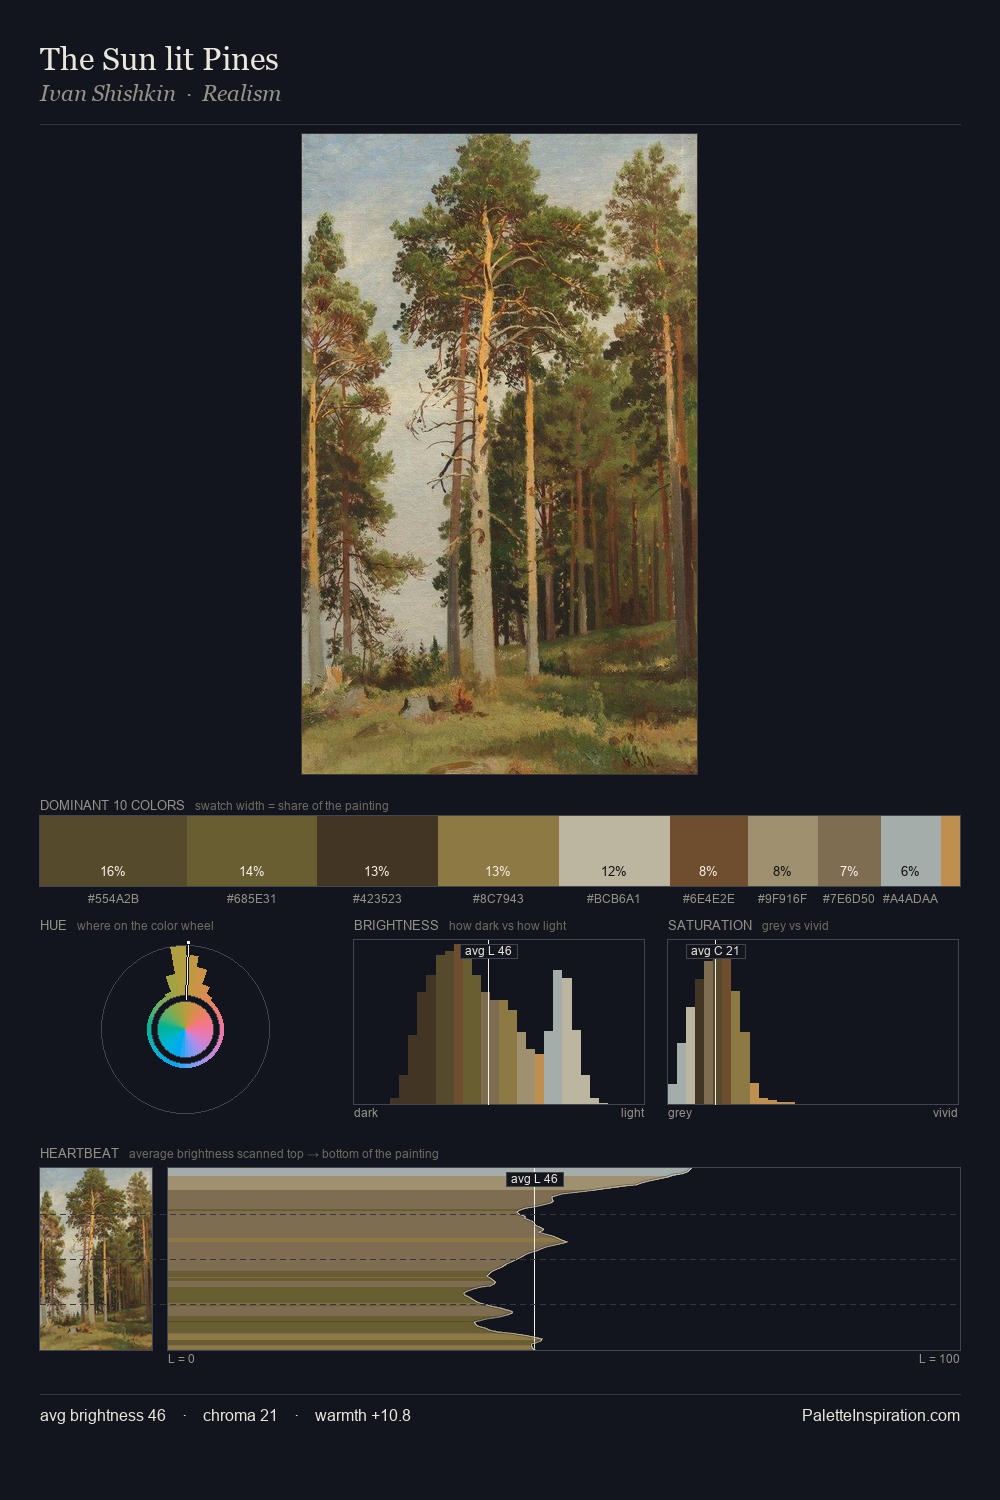Image resolution: width=1000 pixels, height=1500 pixels.
Task: Select the 12% pale beige swatch #BCB6A1
Action: 614,851
